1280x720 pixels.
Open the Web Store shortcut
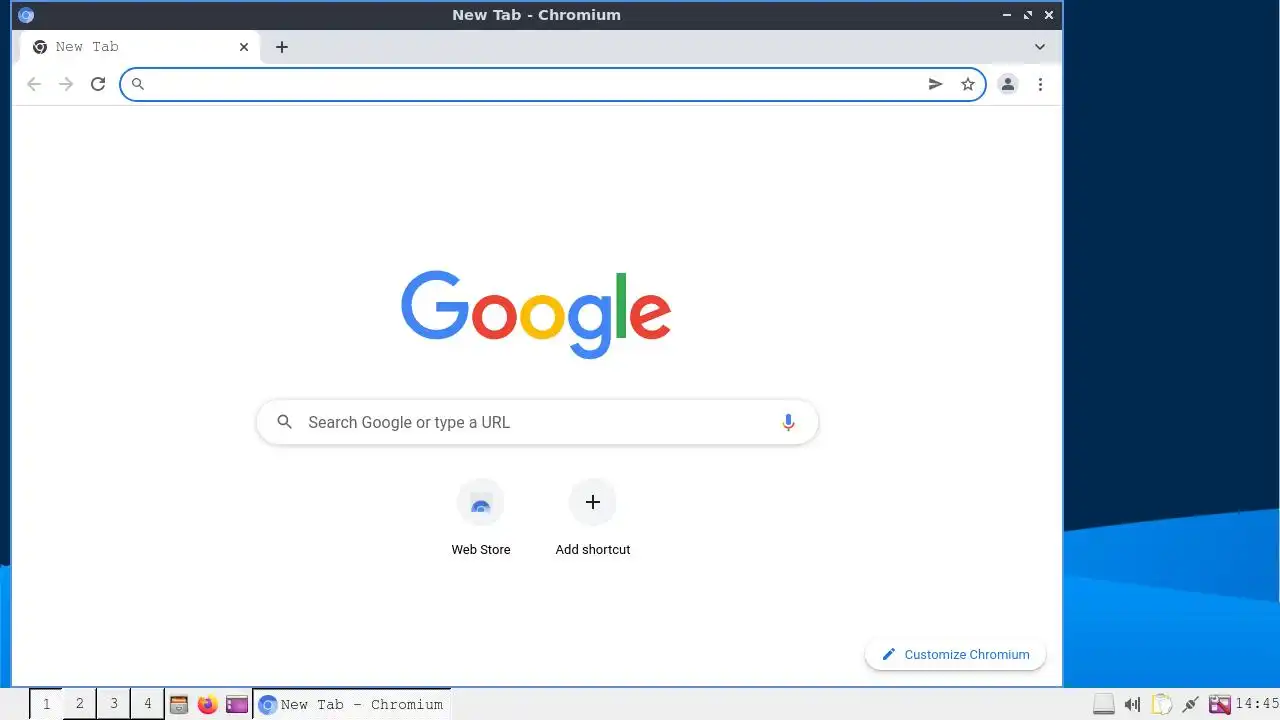[481, 518]
